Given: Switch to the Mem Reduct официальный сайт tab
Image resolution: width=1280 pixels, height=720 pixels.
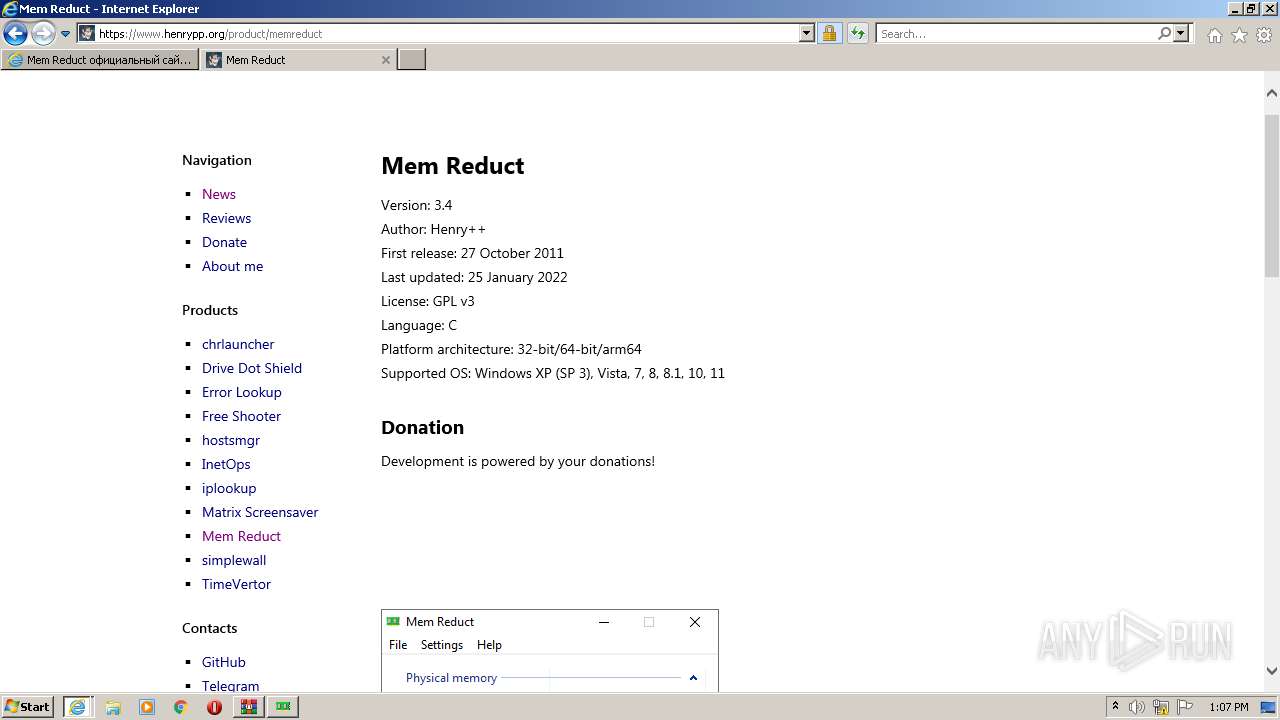Looking at the screenshot, I should point(100,60).
